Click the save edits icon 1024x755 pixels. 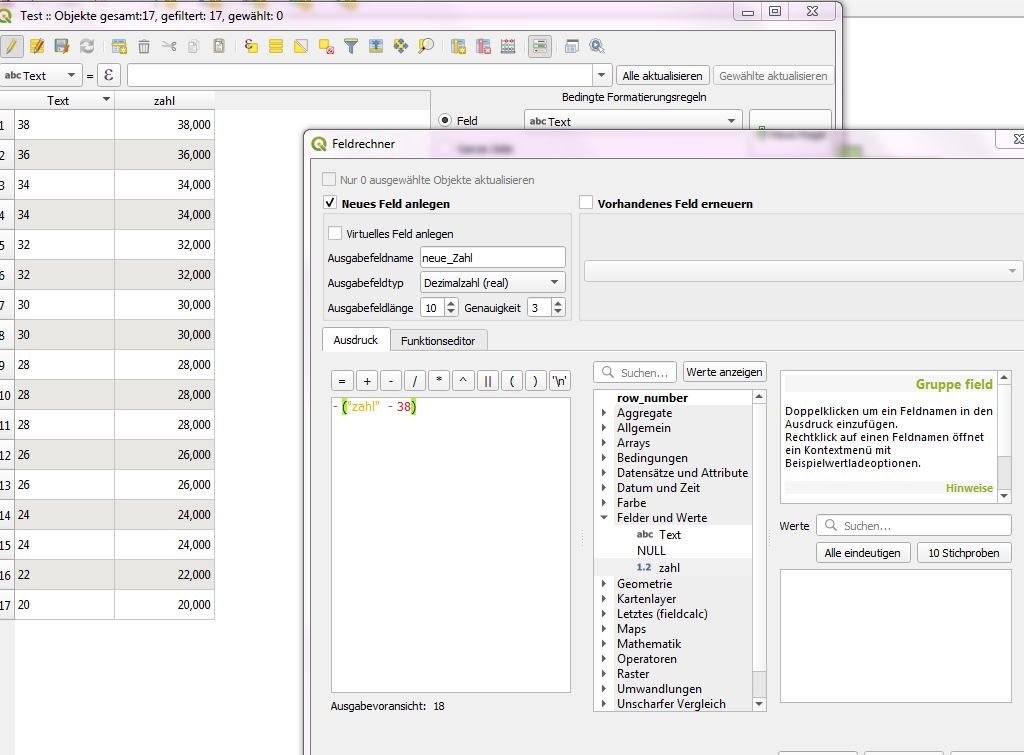pos(62,46)
